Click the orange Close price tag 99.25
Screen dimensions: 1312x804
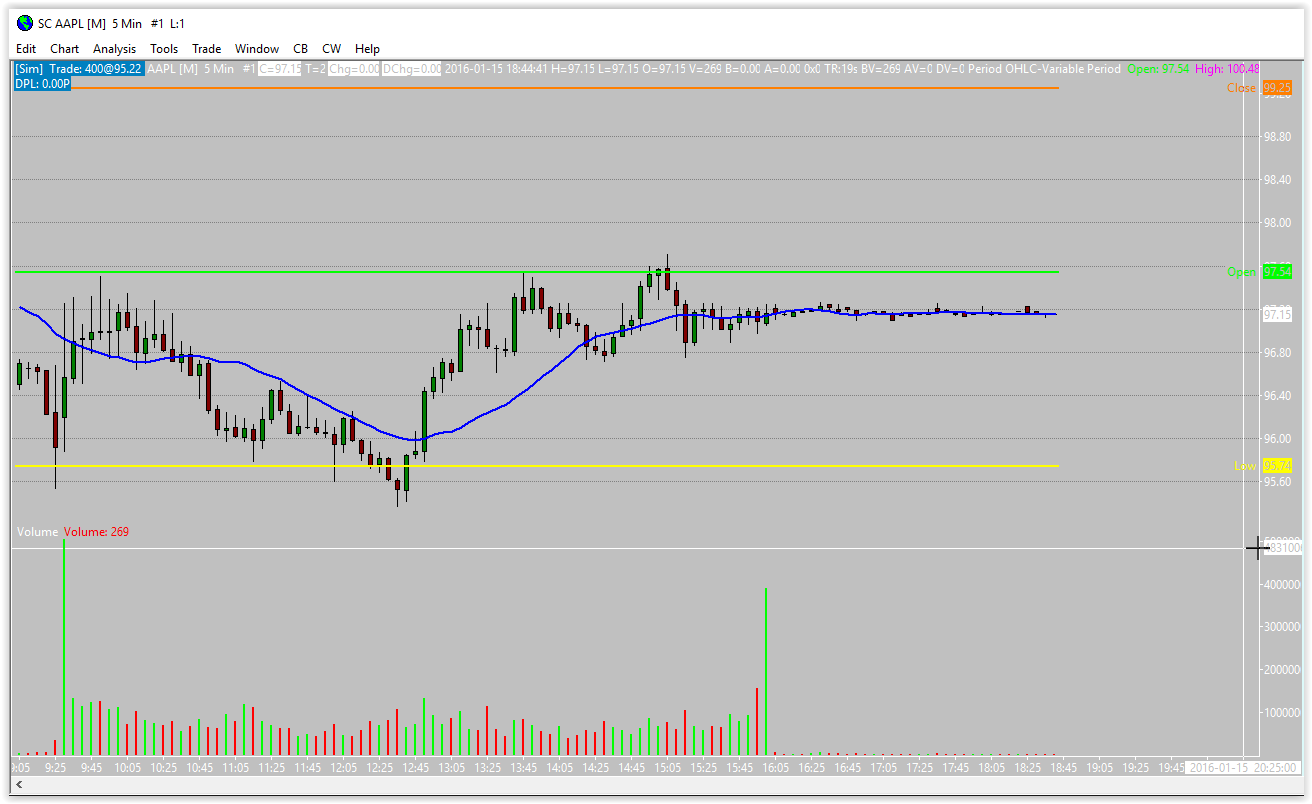[x=1277, y=88]
